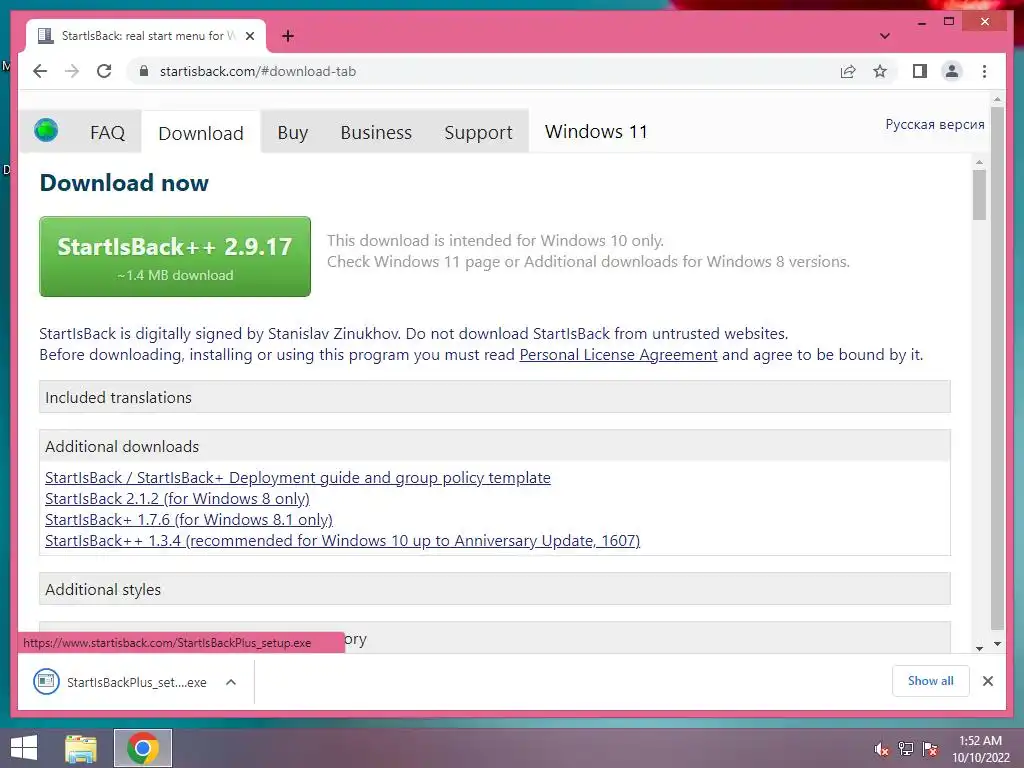Reload the StartIsBack page
Screen dimensions: 1024x768
tap(104, 71)
